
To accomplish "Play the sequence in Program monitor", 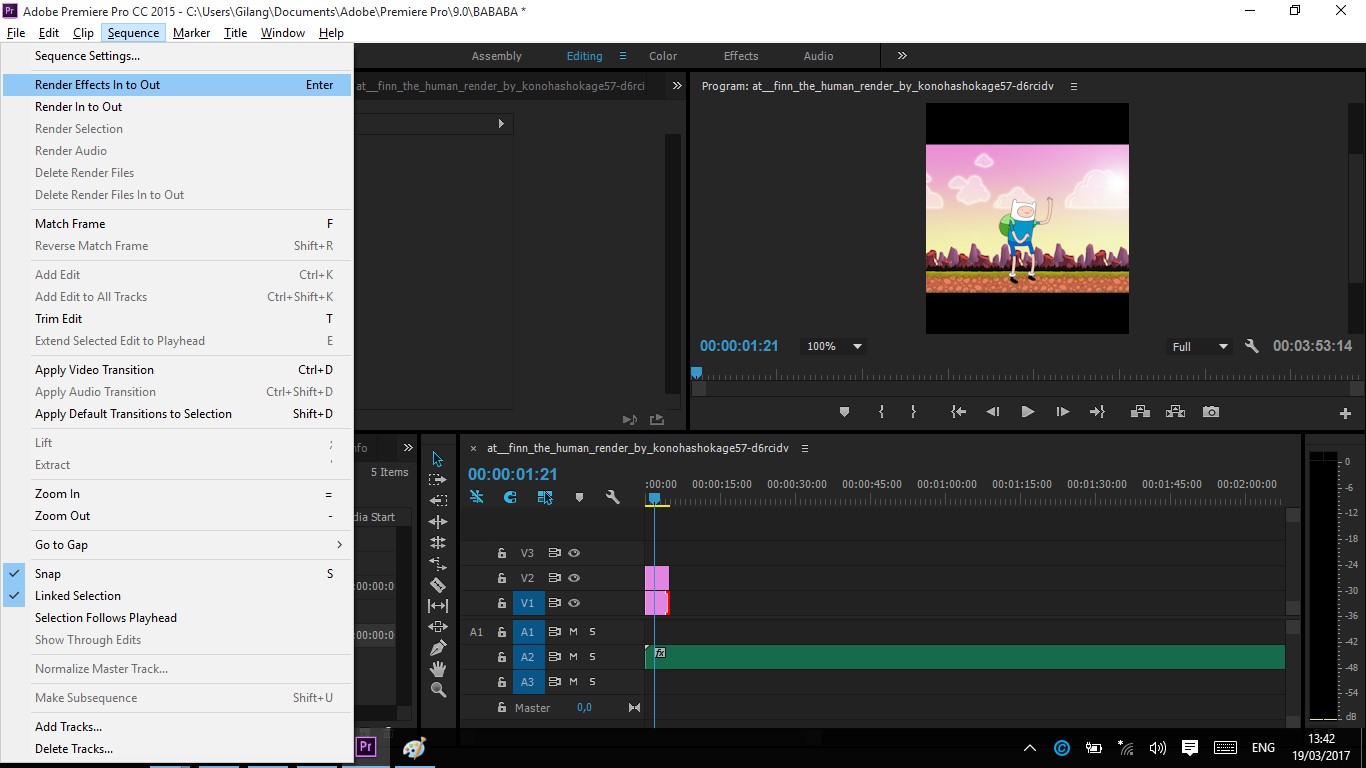I will click(x=1027, y=412).
